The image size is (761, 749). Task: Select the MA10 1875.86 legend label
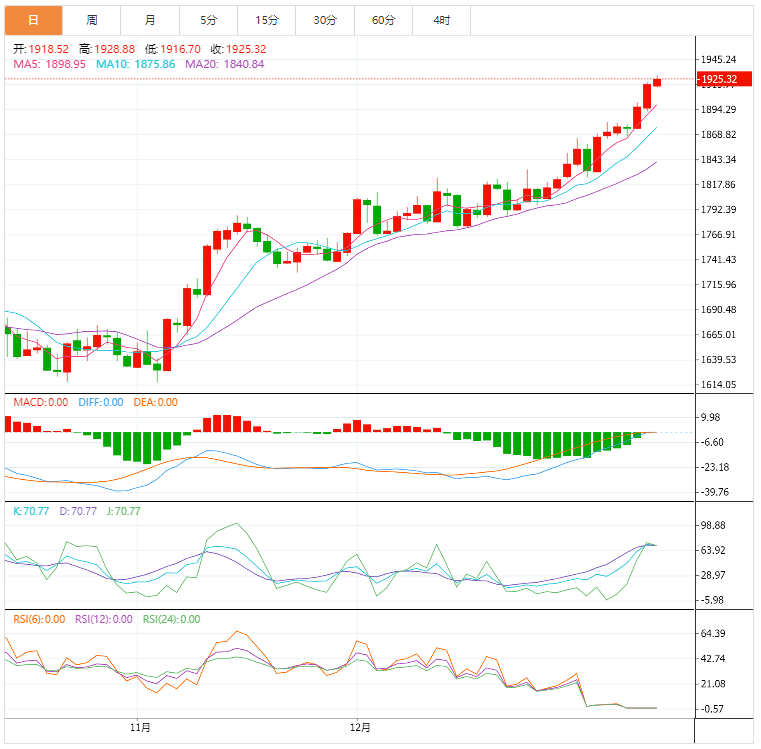135,64
